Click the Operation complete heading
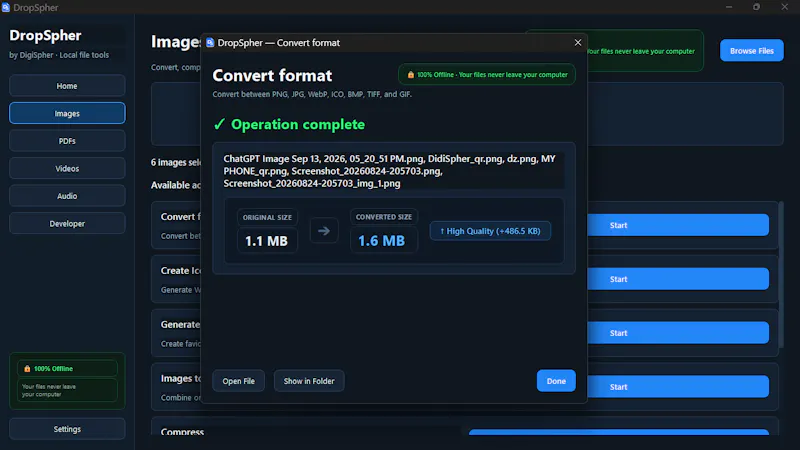The height and width of the screenshot is (450, 800). [x=298, y=124]
